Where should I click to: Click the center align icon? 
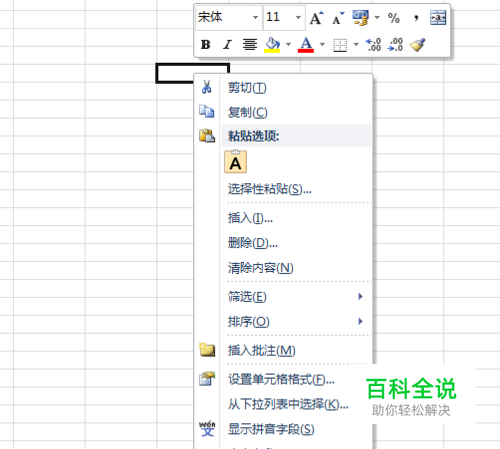(250, 44)
